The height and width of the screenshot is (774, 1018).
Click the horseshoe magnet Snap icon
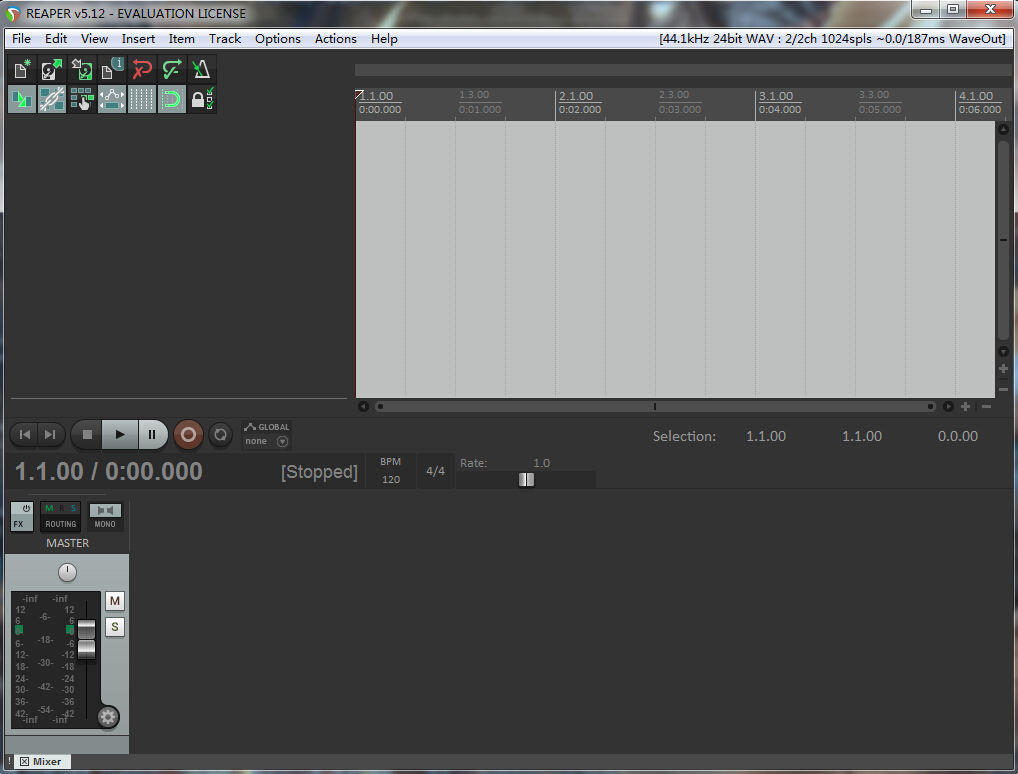pos(172,100)
